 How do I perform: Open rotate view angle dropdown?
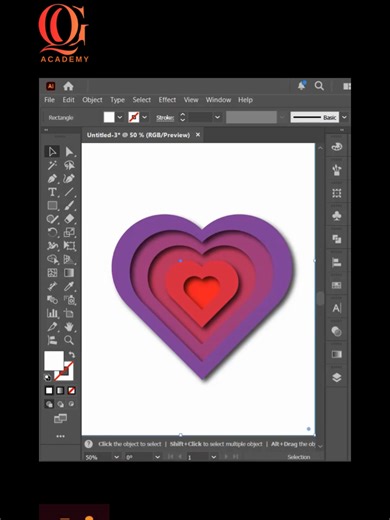pyautogui.click(x=157, y=457)
